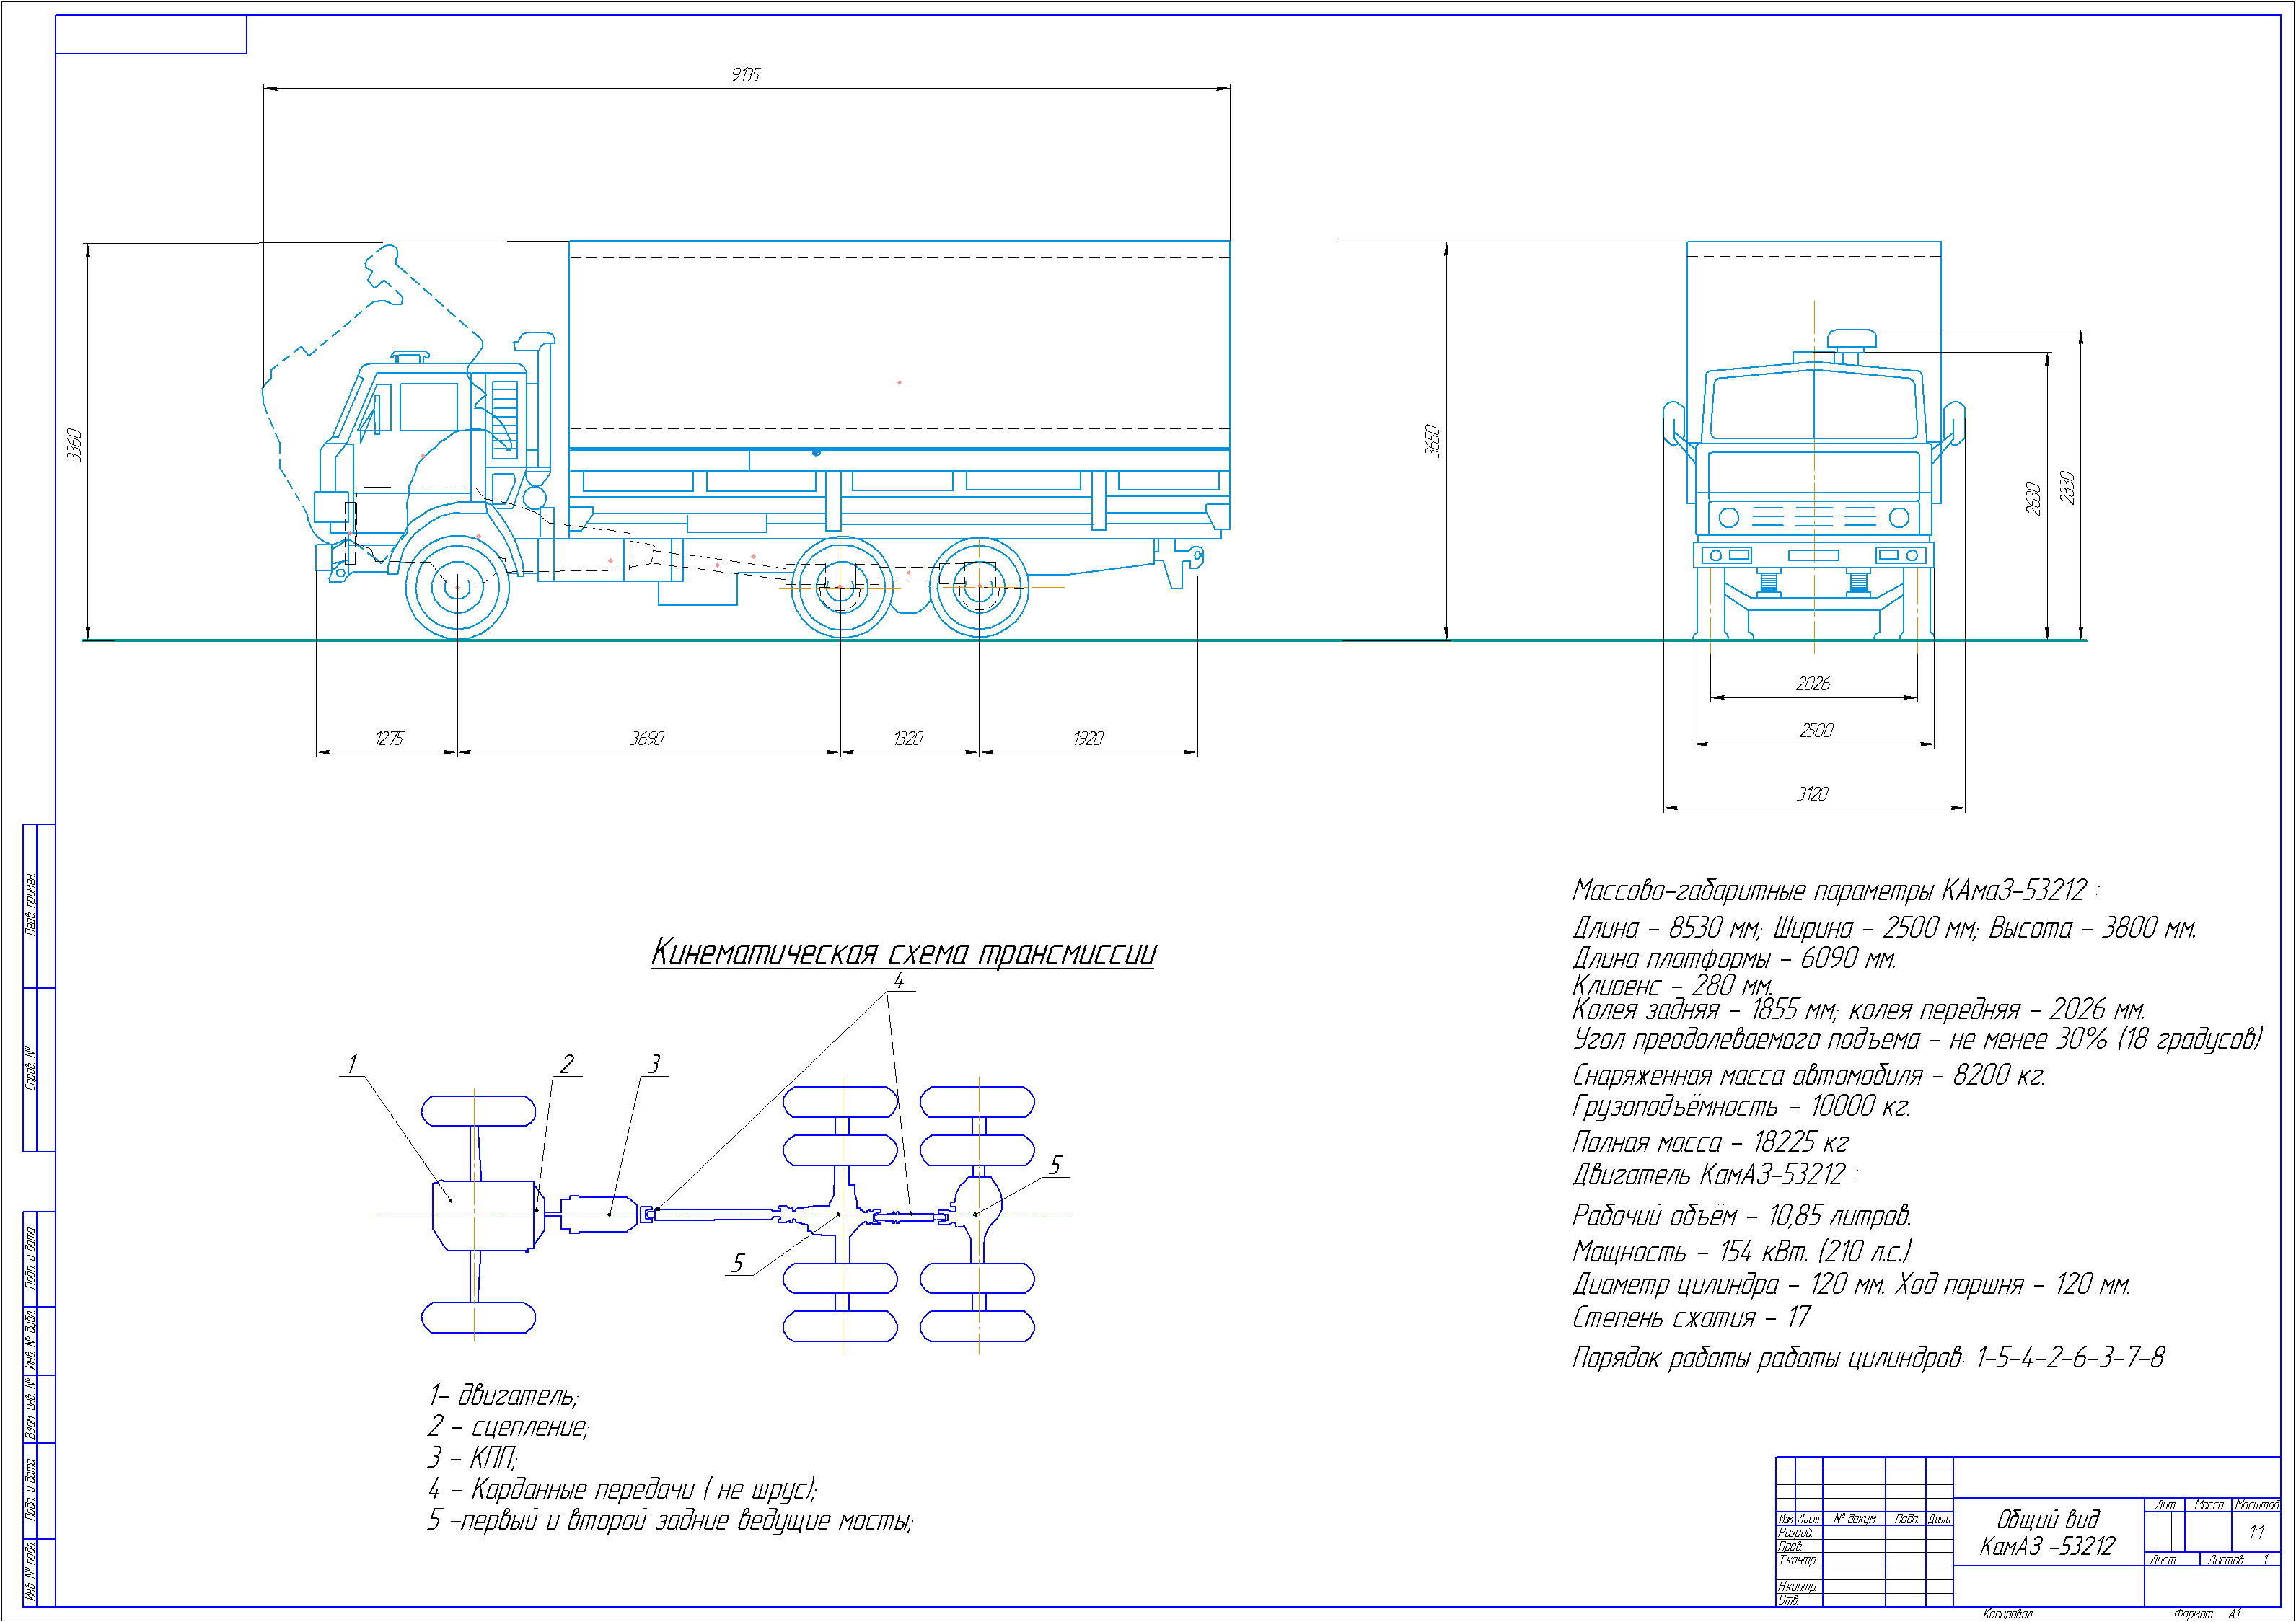Select the Порядок работы цилиндров text line
This screenshot has width=2296, height=1622.
tap(1867, 1358)
